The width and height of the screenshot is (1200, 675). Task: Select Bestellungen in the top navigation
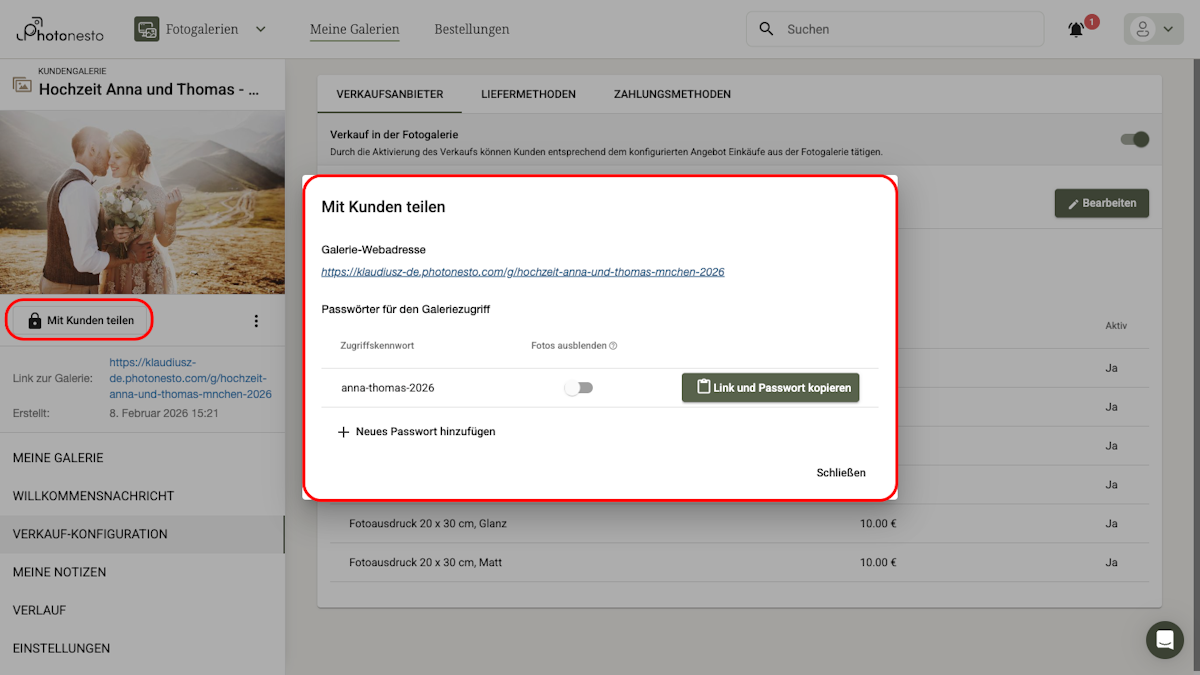(471, 29)
